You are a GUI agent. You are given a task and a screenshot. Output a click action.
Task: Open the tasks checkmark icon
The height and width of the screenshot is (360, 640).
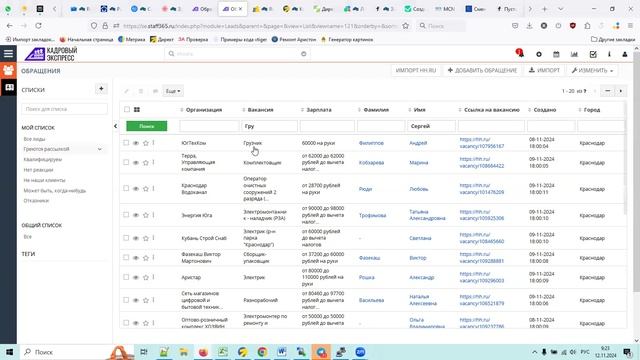point(593,54)
